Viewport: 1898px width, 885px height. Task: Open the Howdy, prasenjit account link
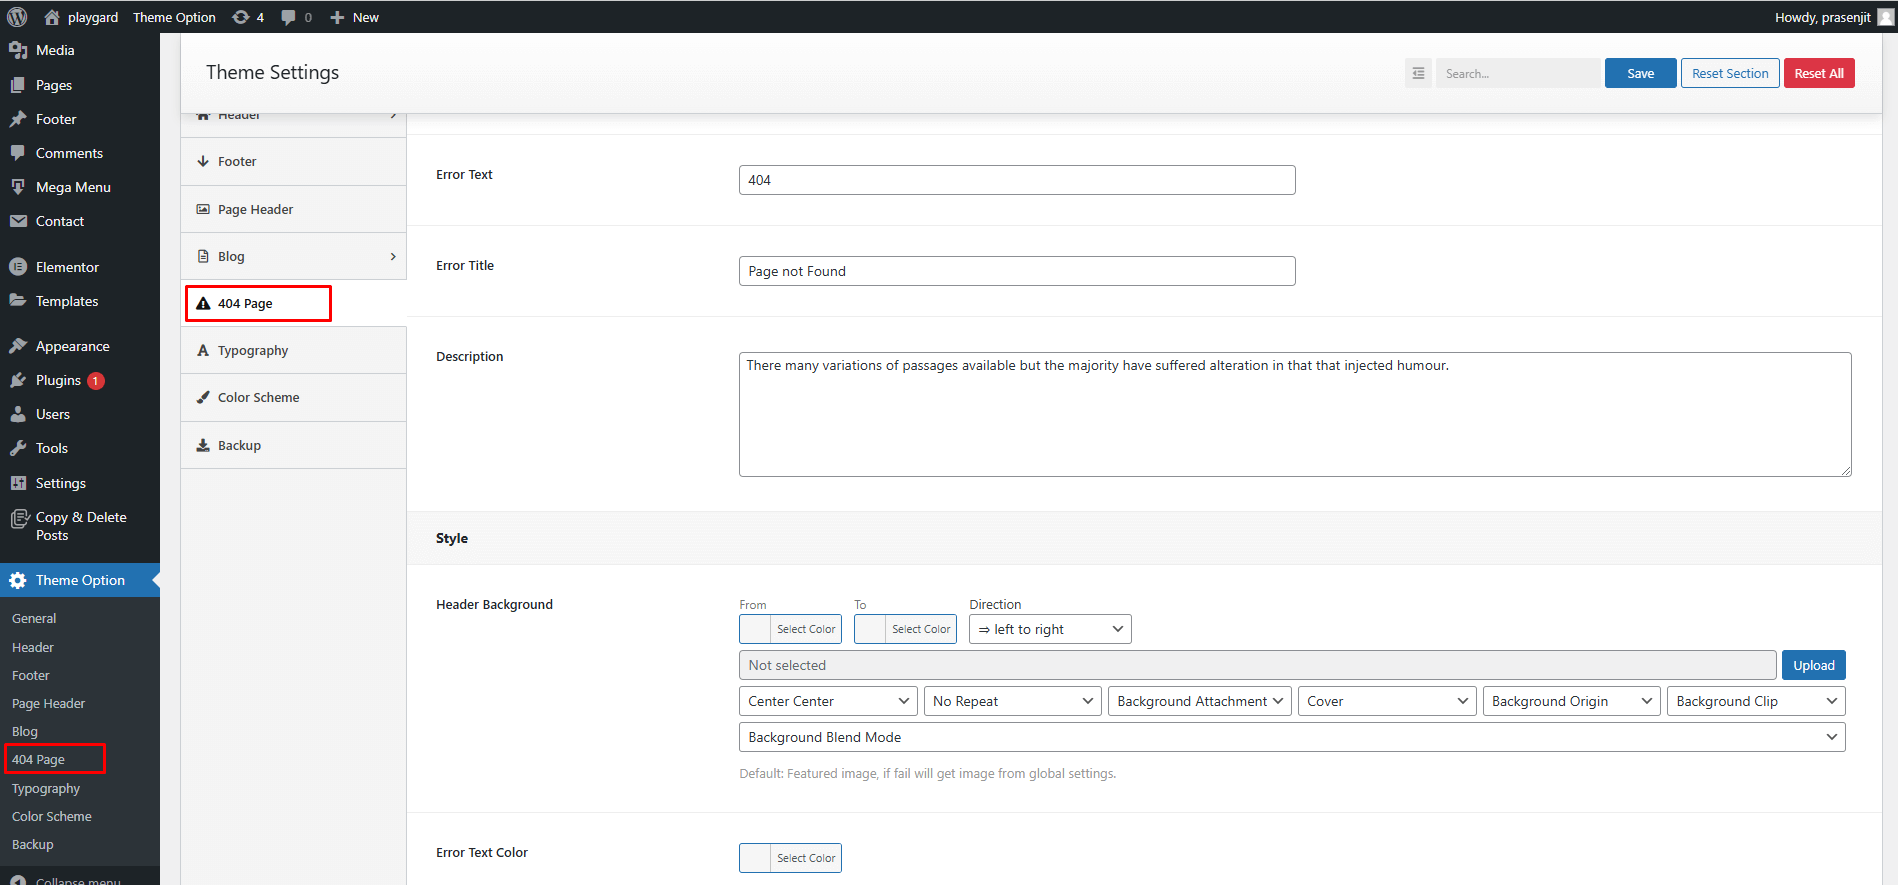[x=1832, y=17]
